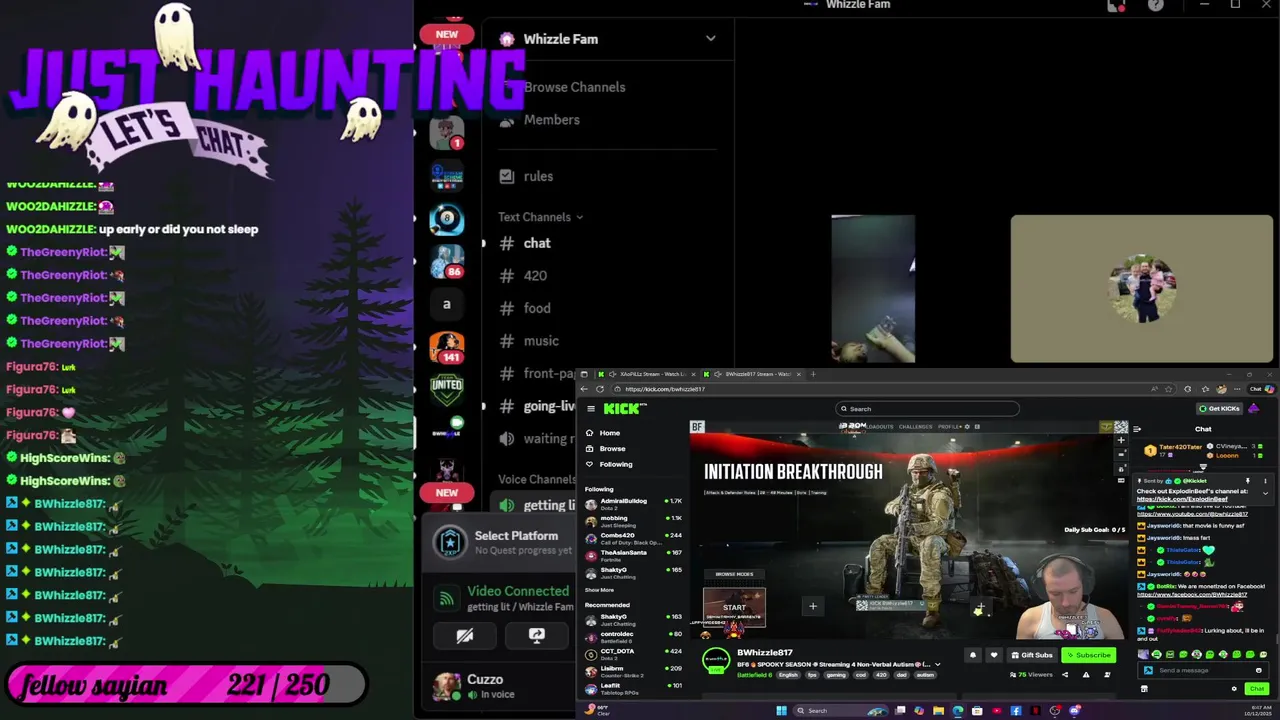Select the Discord call camera video tile
The height and width of the screenshot is (720, 1280).
(x=873, y=288)
